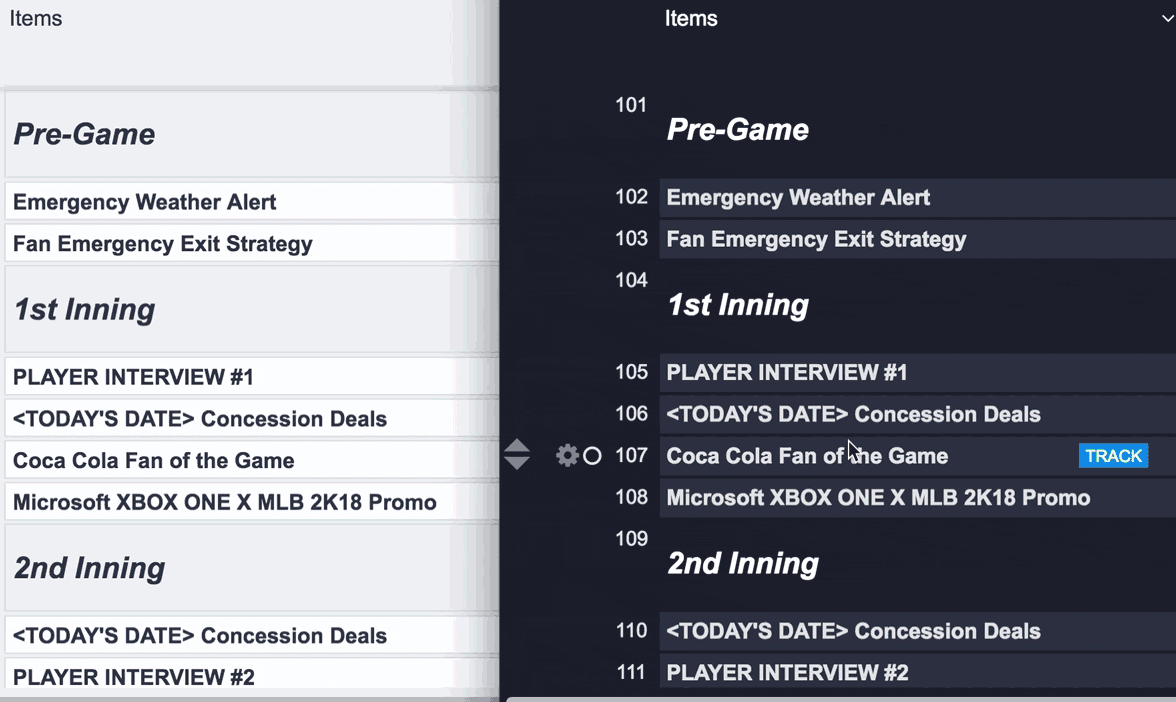Click the Pre-Game section header in dark panel

tap(738, 130)
